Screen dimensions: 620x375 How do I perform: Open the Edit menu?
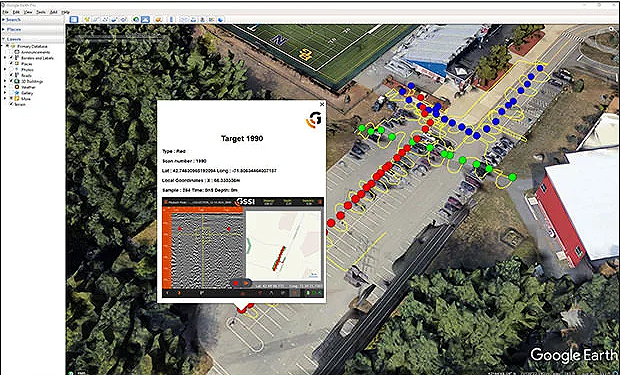point(17,12)
